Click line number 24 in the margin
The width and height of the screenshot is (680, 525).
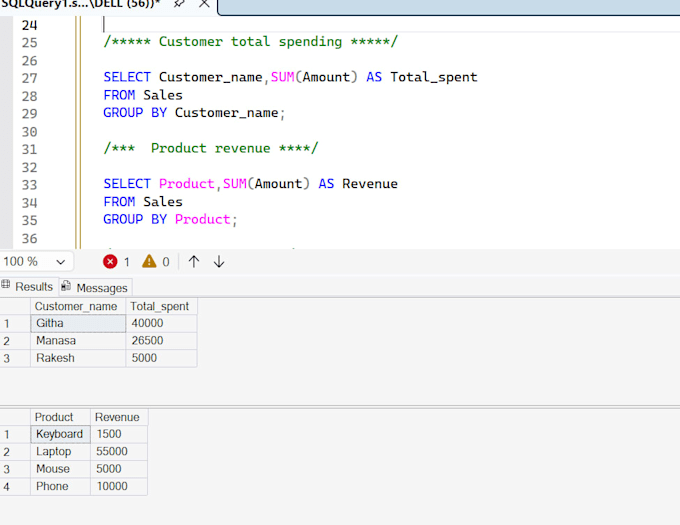pos(29,25)
